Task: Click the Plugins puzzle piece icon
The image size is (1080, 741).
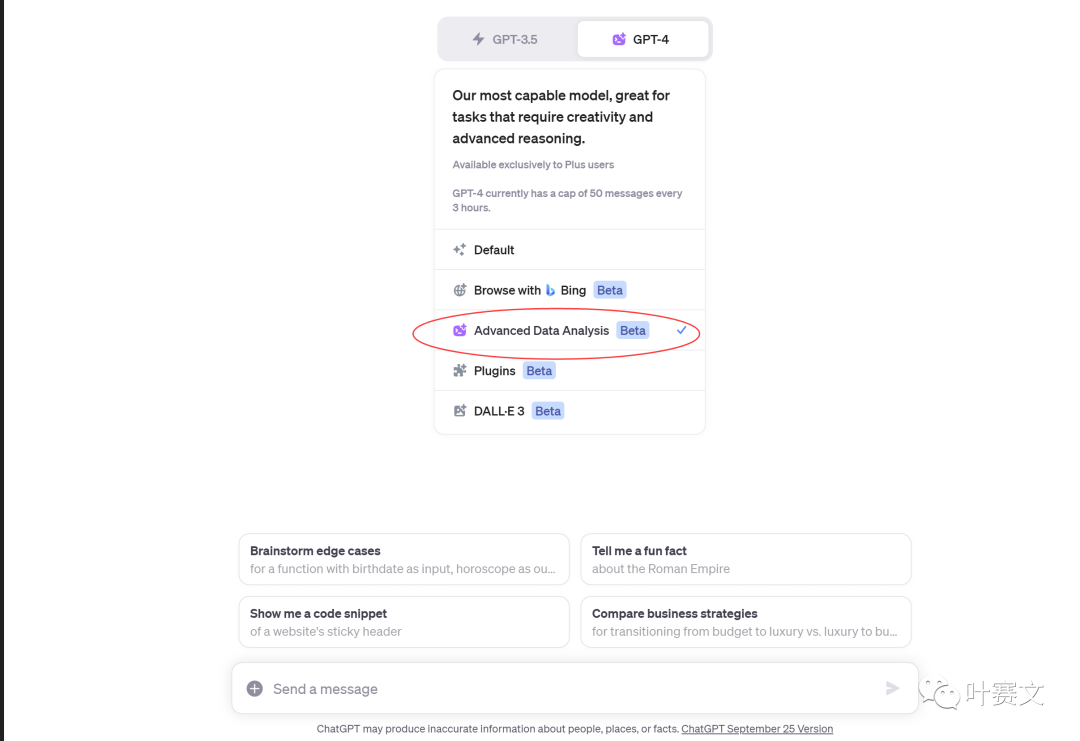Action: click(x=460, y=370)
